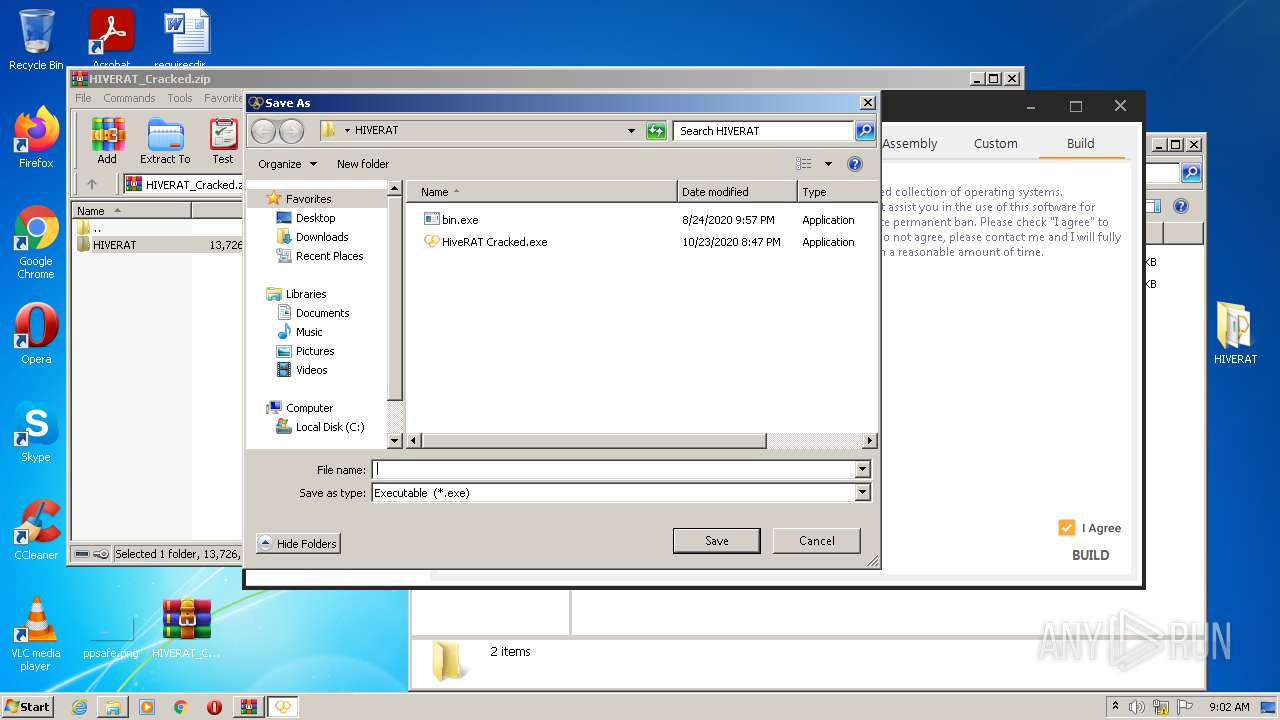The image size is (1280, 720).
Task: Sort by the Type column header
Action: (837, 192)
